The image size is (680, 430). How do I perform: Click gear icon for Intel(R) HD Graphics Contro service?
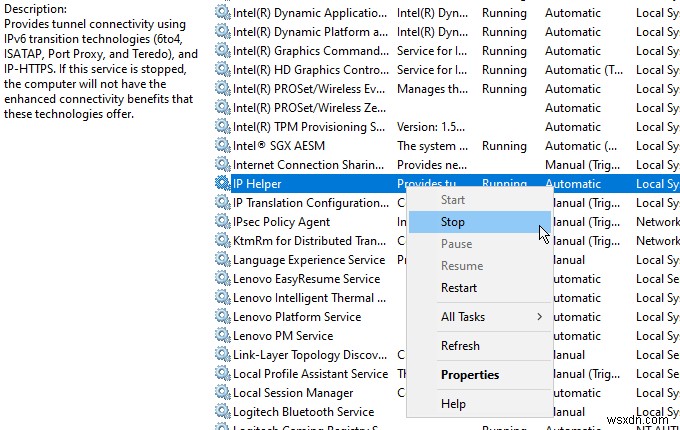click(x=222, y=70)
